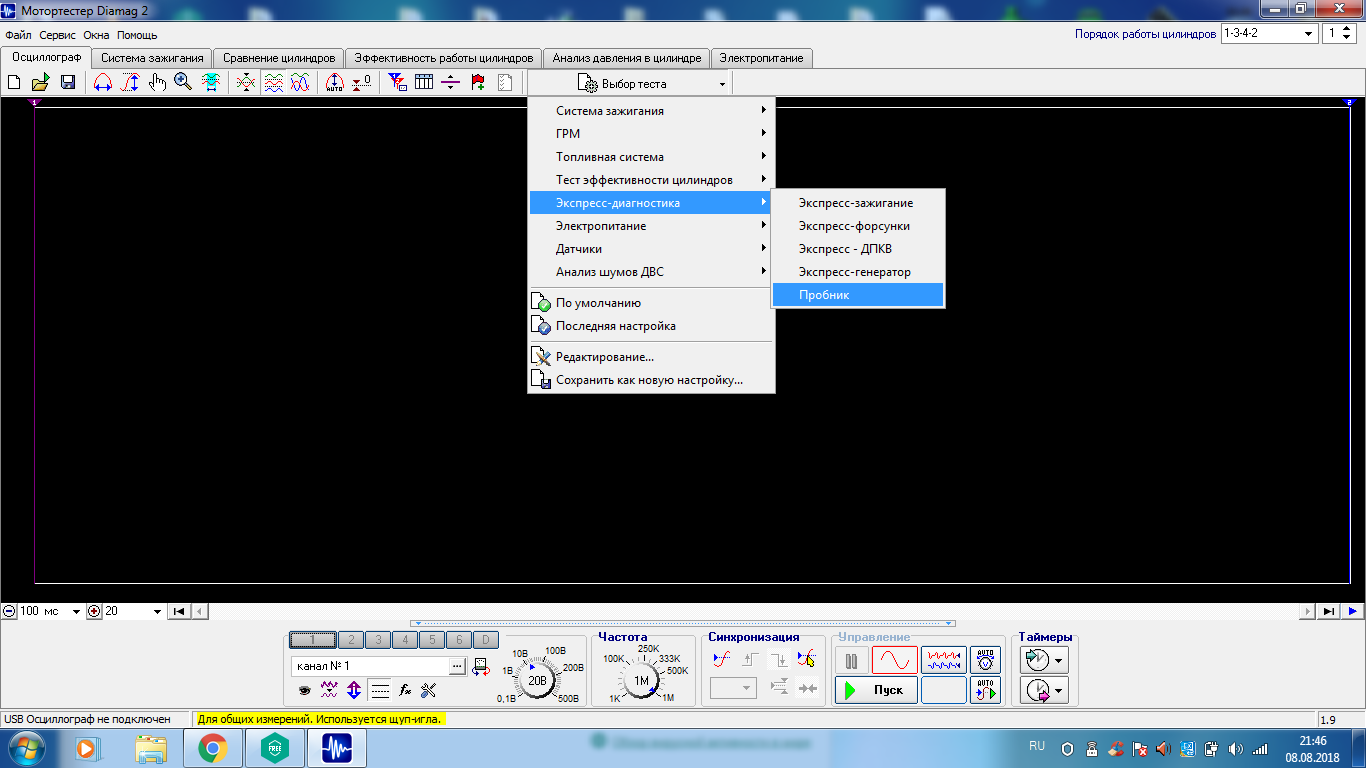Click the table grid toolbar icon
The height and width of the screenshot is (768, 1366).
(x=424, y=83)
